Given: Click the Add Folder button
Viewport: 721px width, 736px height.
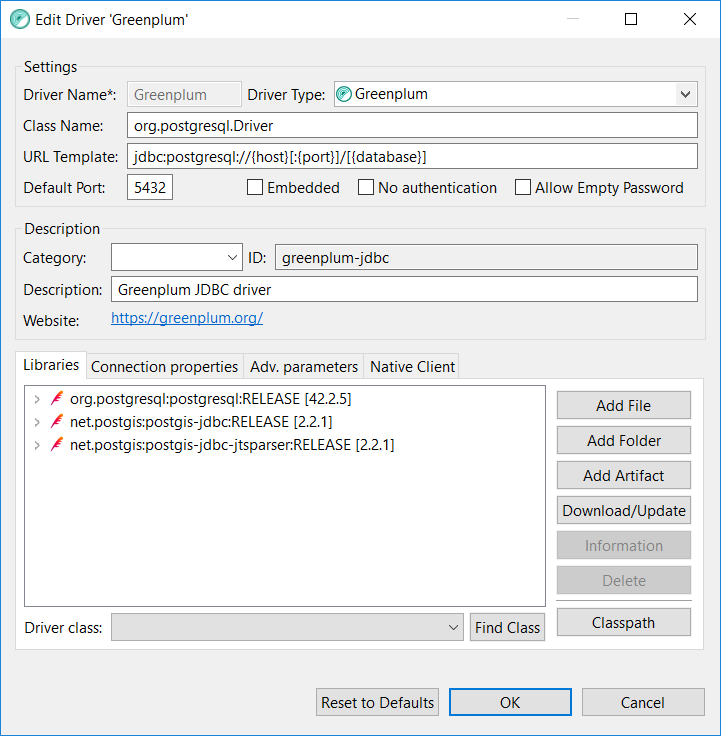Looking at the screenshot, I should pyautogui.click(x=623, y=440).
